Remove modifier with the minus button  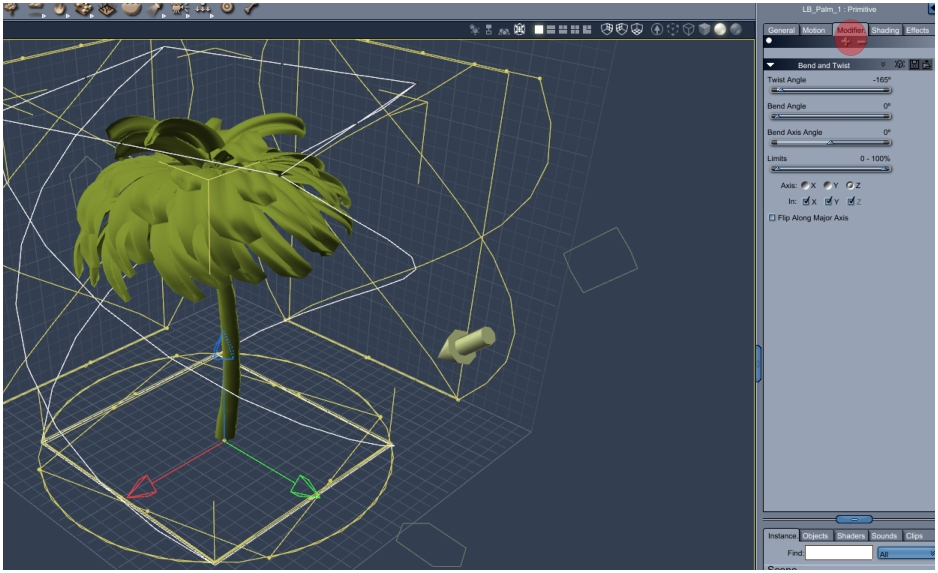(x=861, y=41)
